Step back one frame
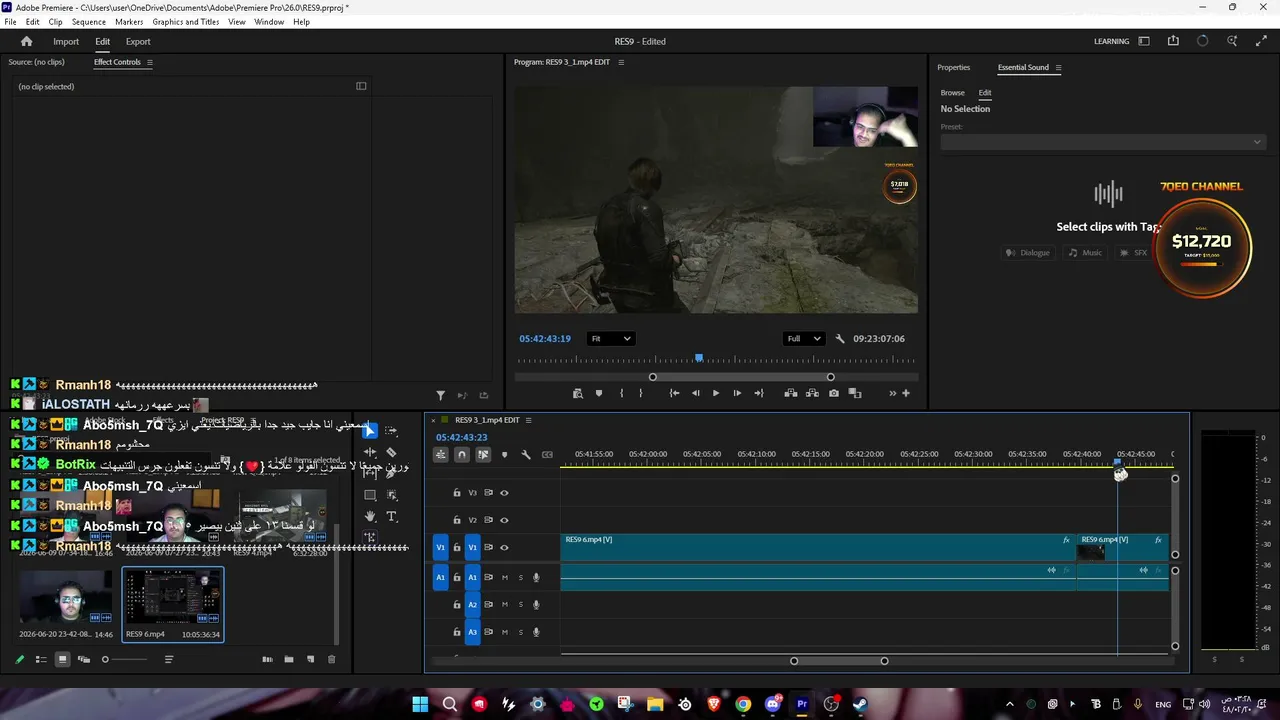The image size is (1280, 720). tap(695, 393)
